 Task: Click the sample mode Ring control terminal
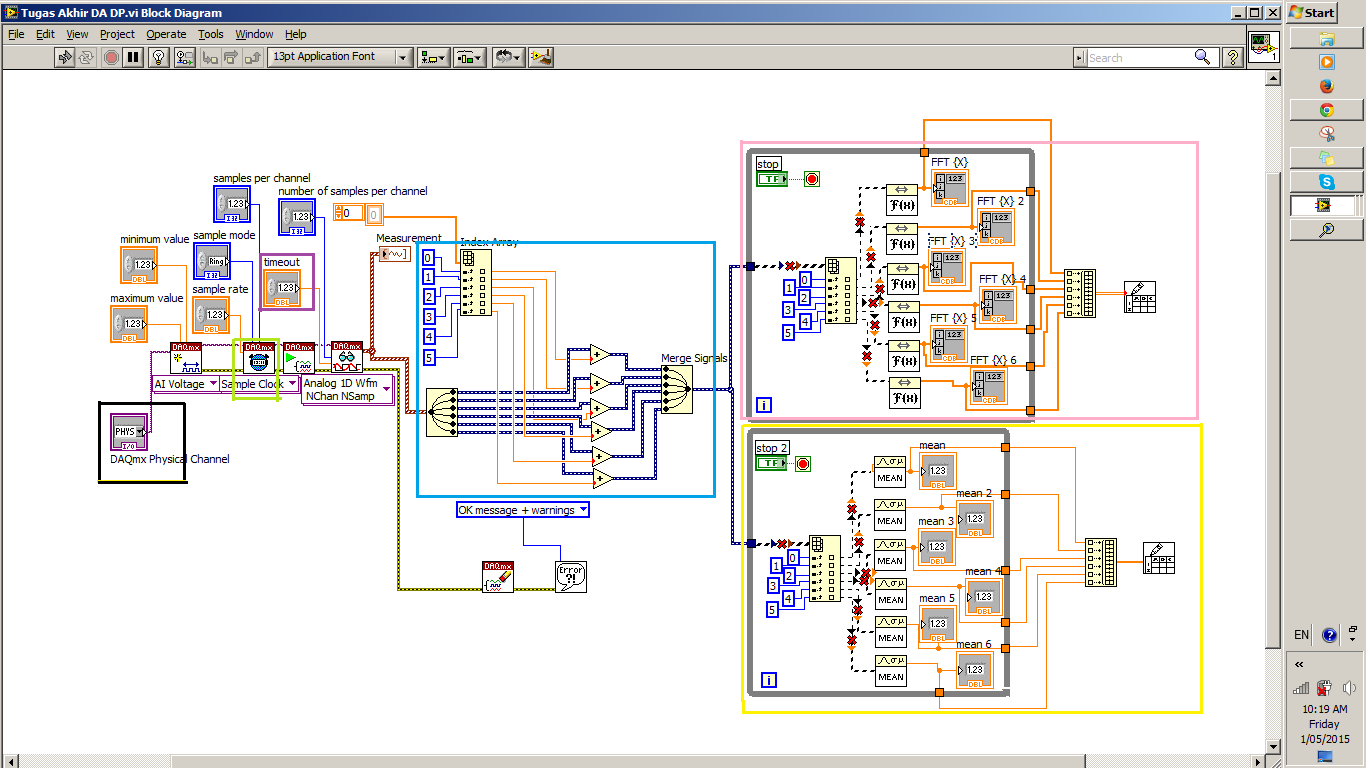coord(211,261)
